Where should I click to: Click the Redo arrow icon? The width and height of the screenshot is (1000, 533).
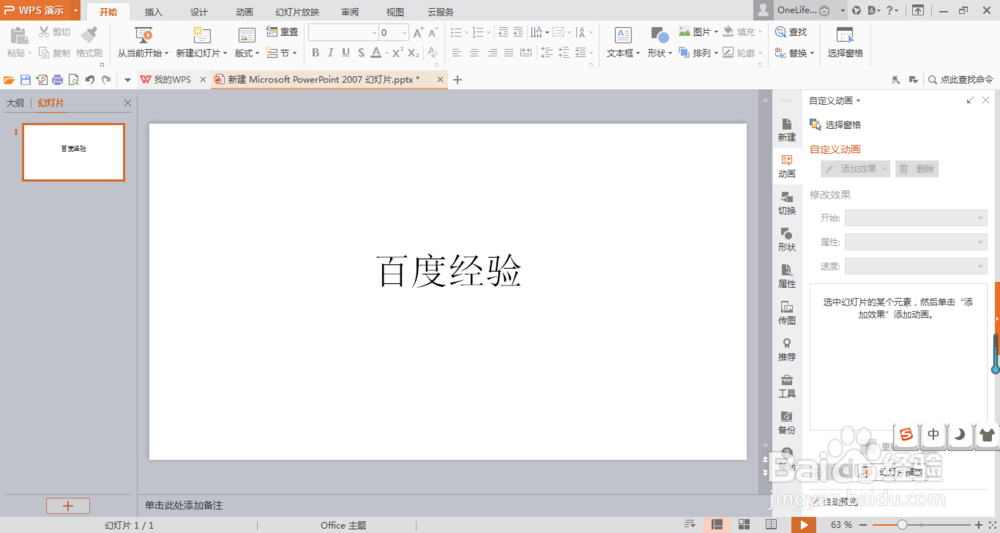106,80
